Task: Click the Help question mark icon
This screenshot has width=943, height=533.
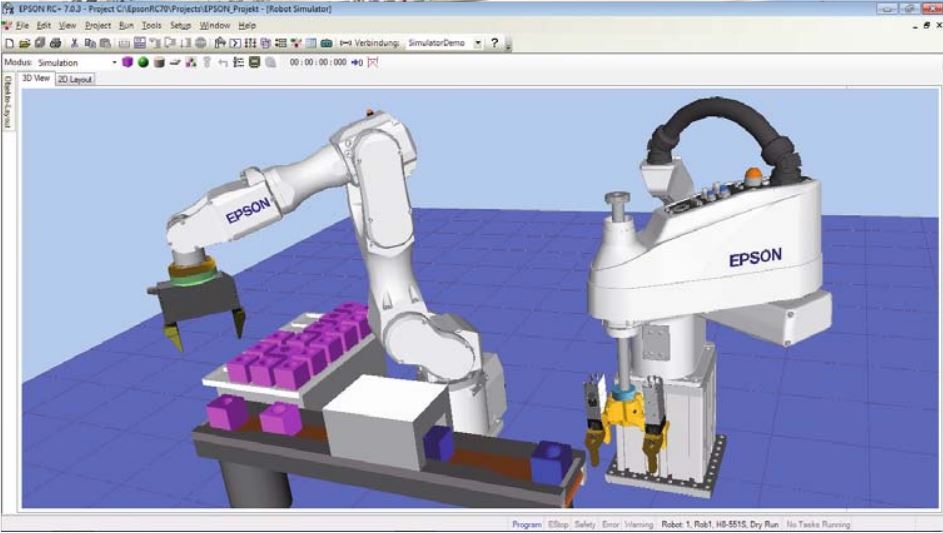Action: 494,44
